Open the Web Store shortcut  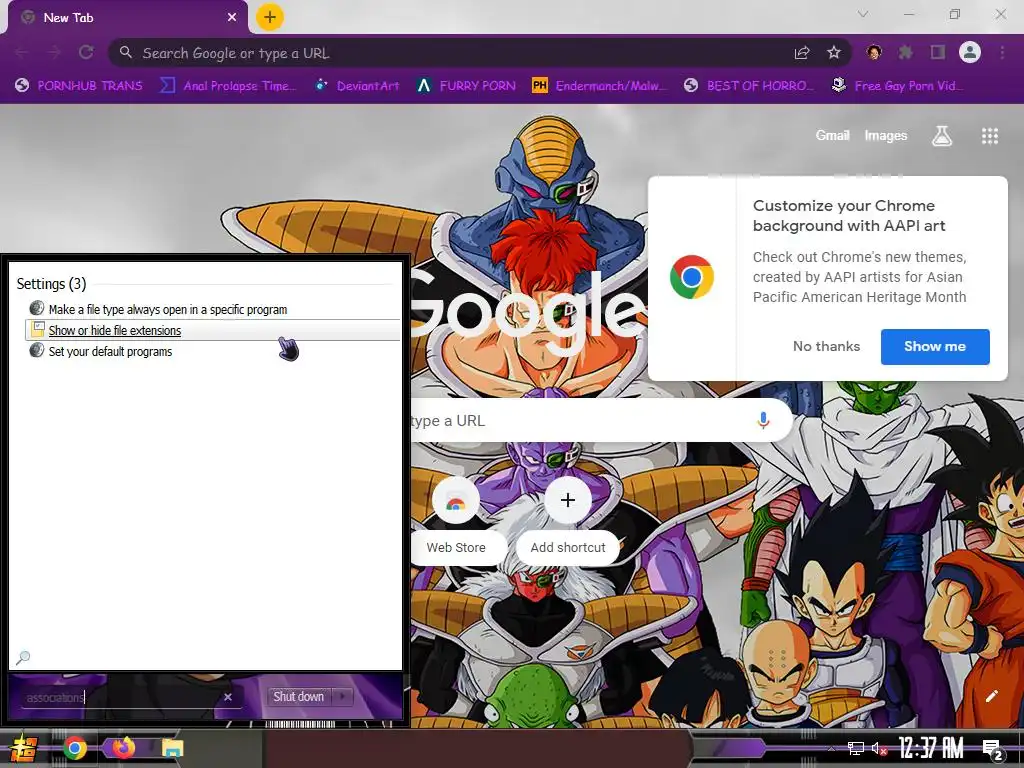pos(456,519)
